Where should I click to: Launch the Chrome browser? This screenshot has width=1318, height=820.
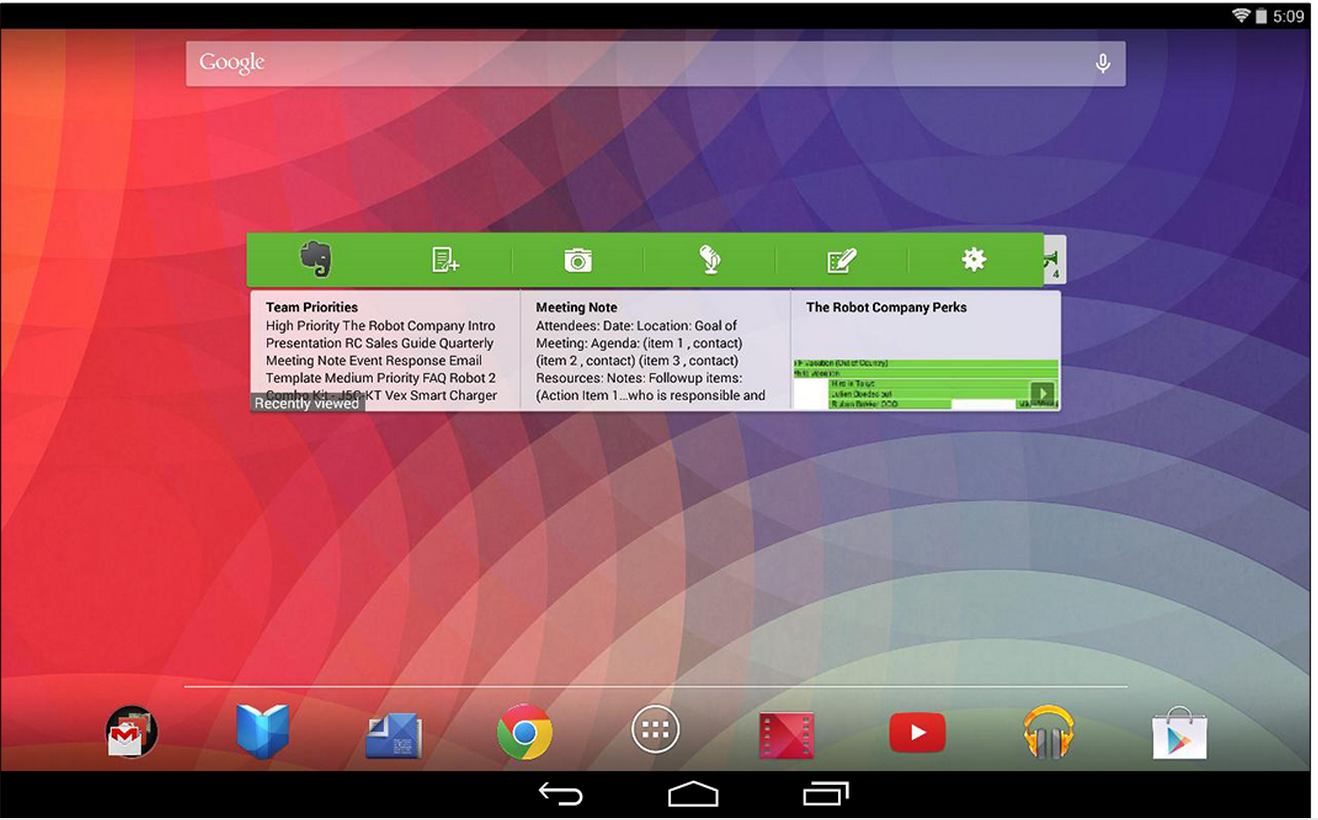point(525,733)
